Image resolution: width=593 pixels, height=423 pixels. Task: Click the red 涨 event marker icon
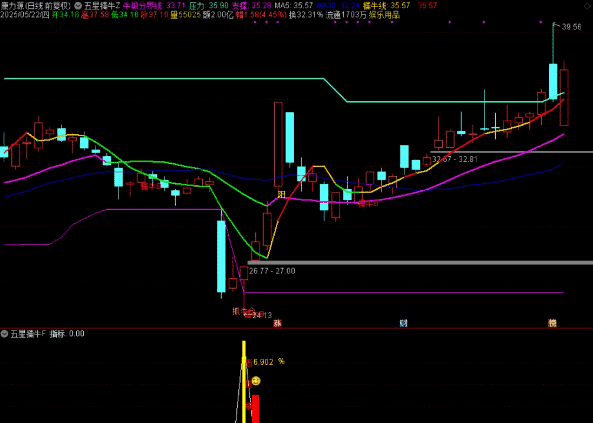tap(278, 323)
